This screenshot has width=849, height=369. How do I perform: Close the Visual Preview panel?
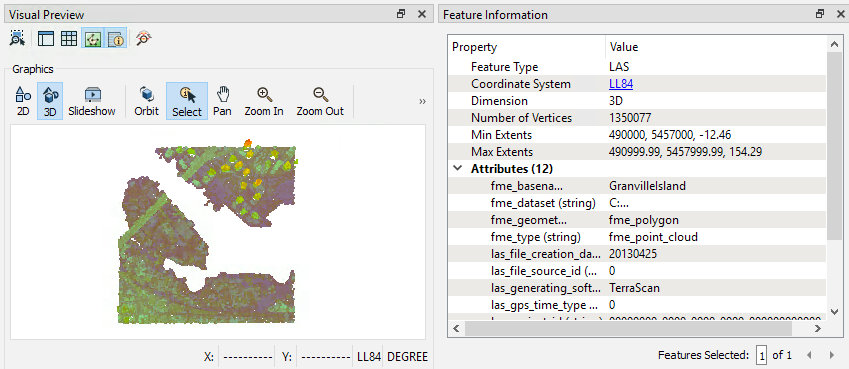[x=422, y=14]
